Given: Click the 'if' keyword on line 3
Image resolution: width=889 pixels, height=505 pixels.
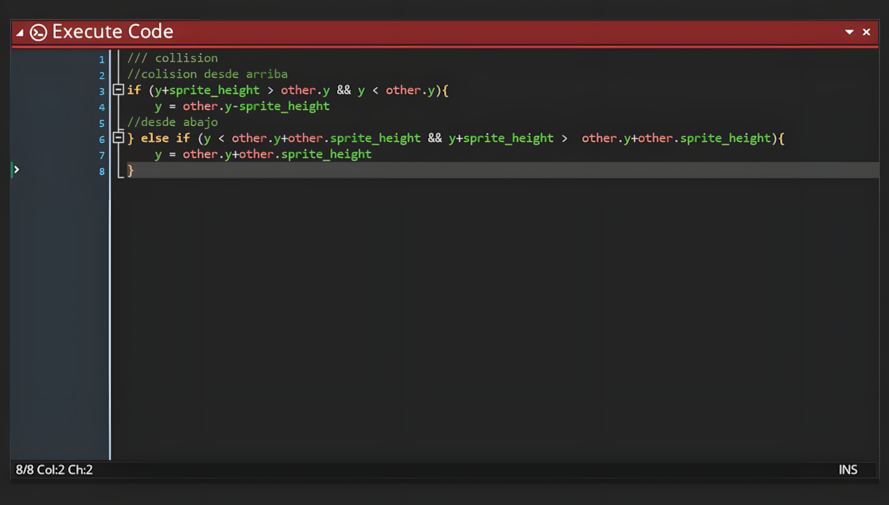Looking at the screenshot, I should pyautogui.click(x=134, y=90).
